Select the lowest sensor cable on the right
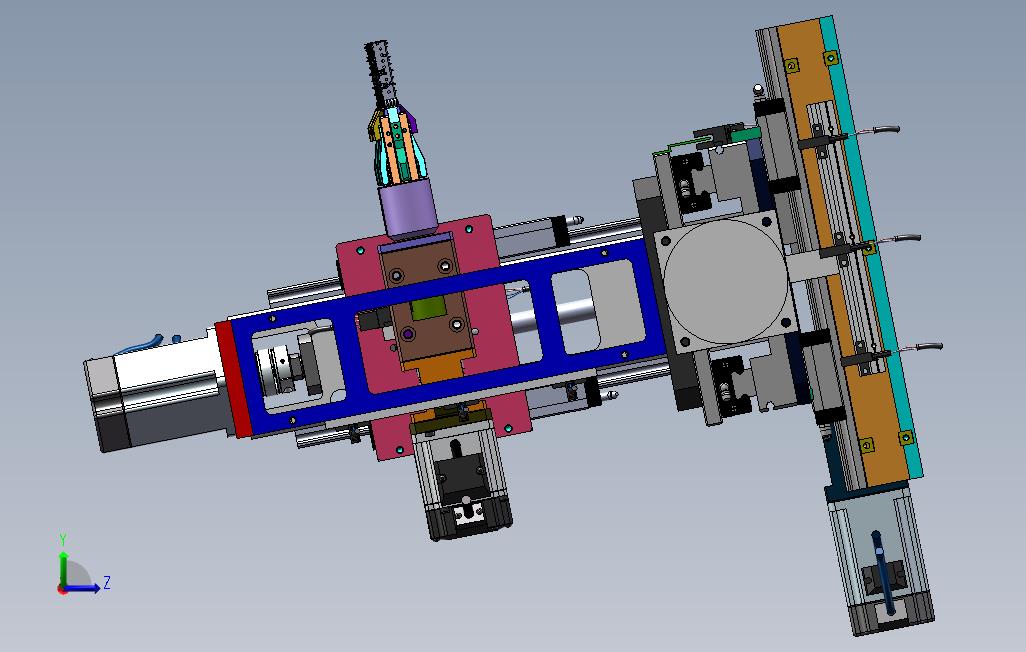The image size is (1026, 652). coord(917,348)
